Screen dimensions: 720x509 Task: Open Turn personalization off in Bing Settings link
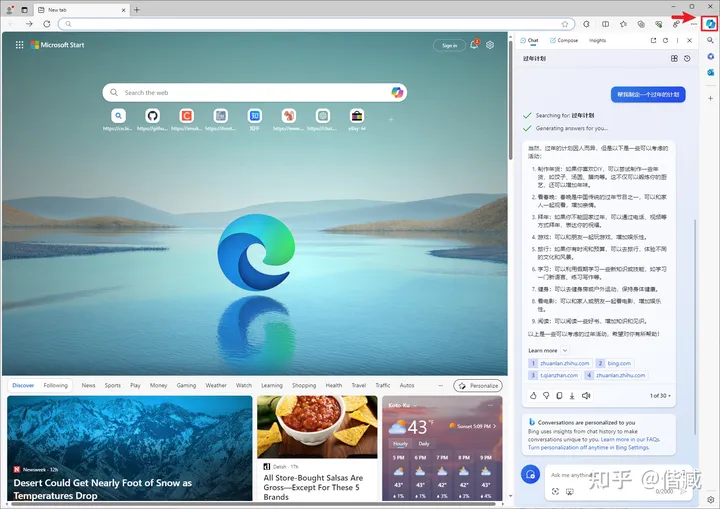click(589, 447)
